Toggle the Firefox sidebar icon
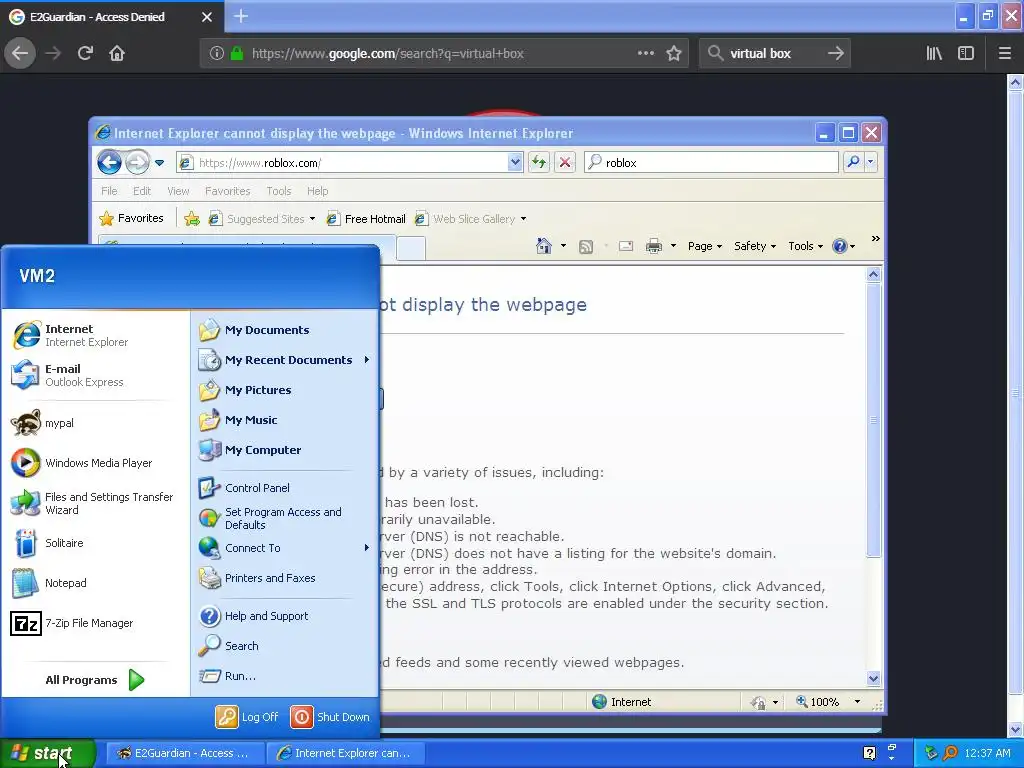 965,54
